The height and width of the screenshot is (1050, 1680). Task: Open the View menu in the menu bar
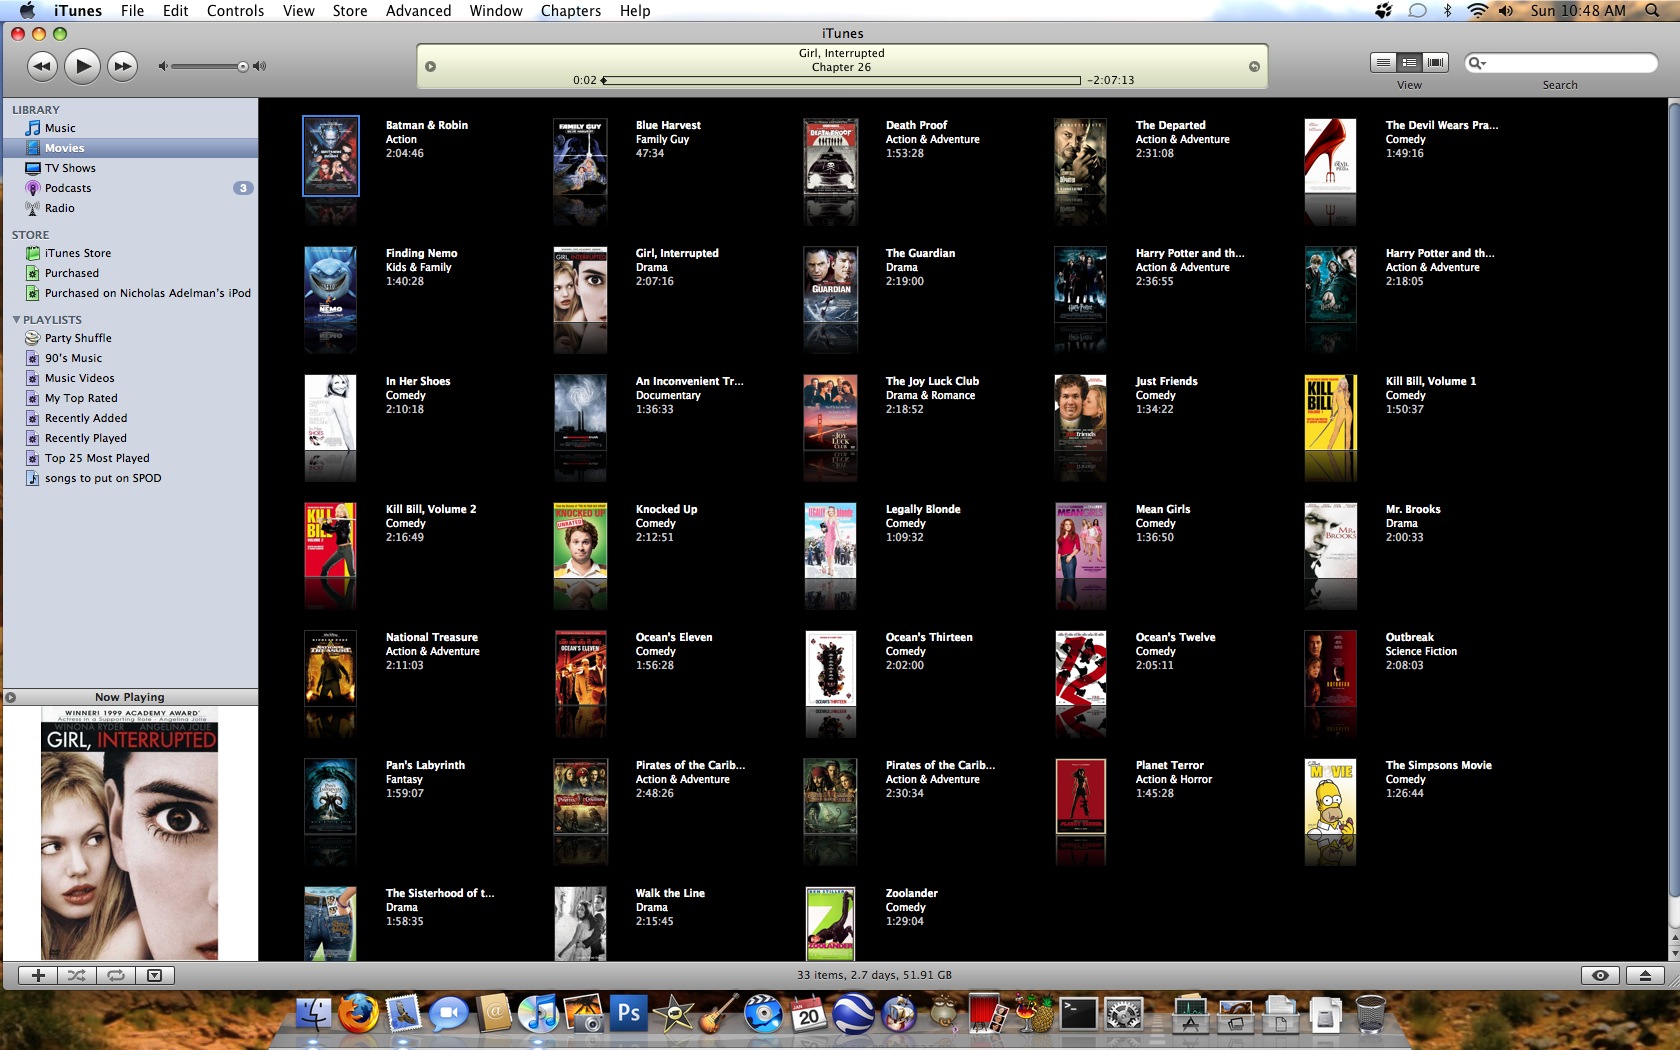[x=298, y=11]
